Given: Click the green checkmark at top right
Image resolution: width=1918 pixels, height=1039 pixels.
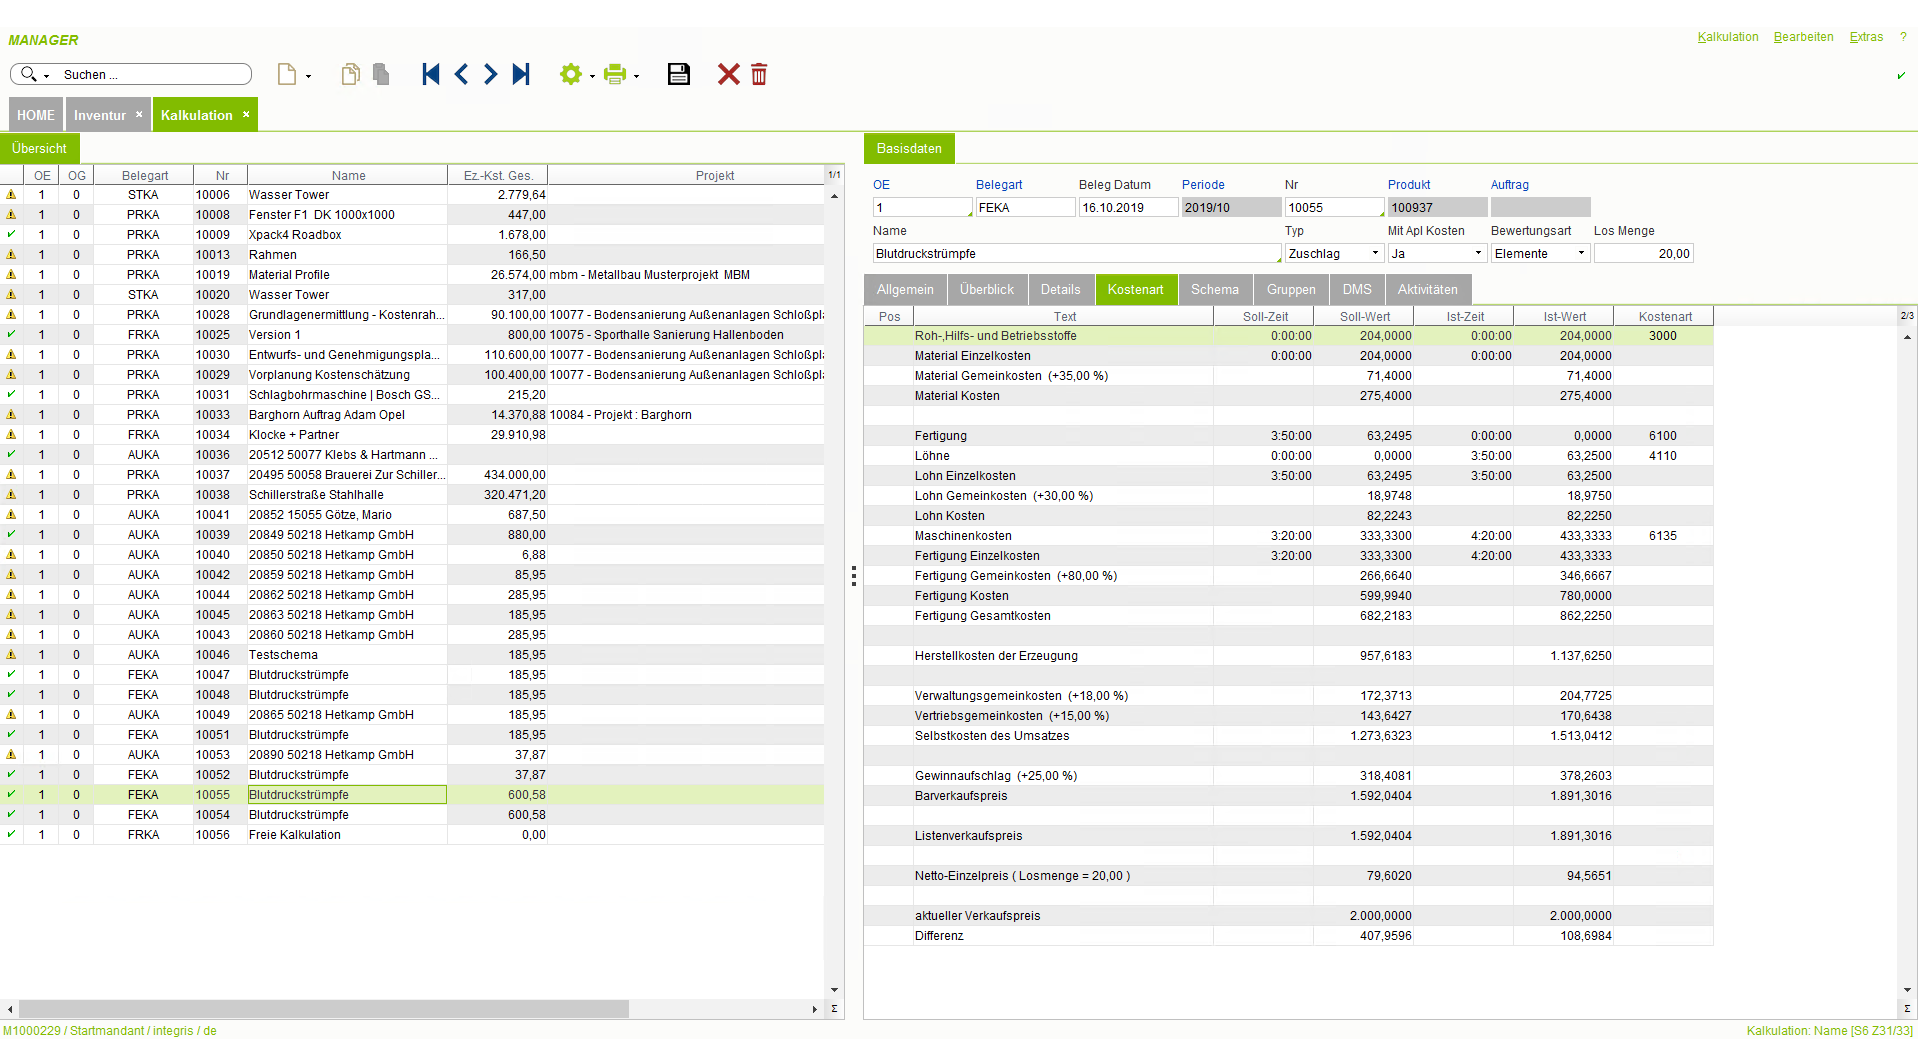Looking at the screenshot, I should pos(1901,75).
